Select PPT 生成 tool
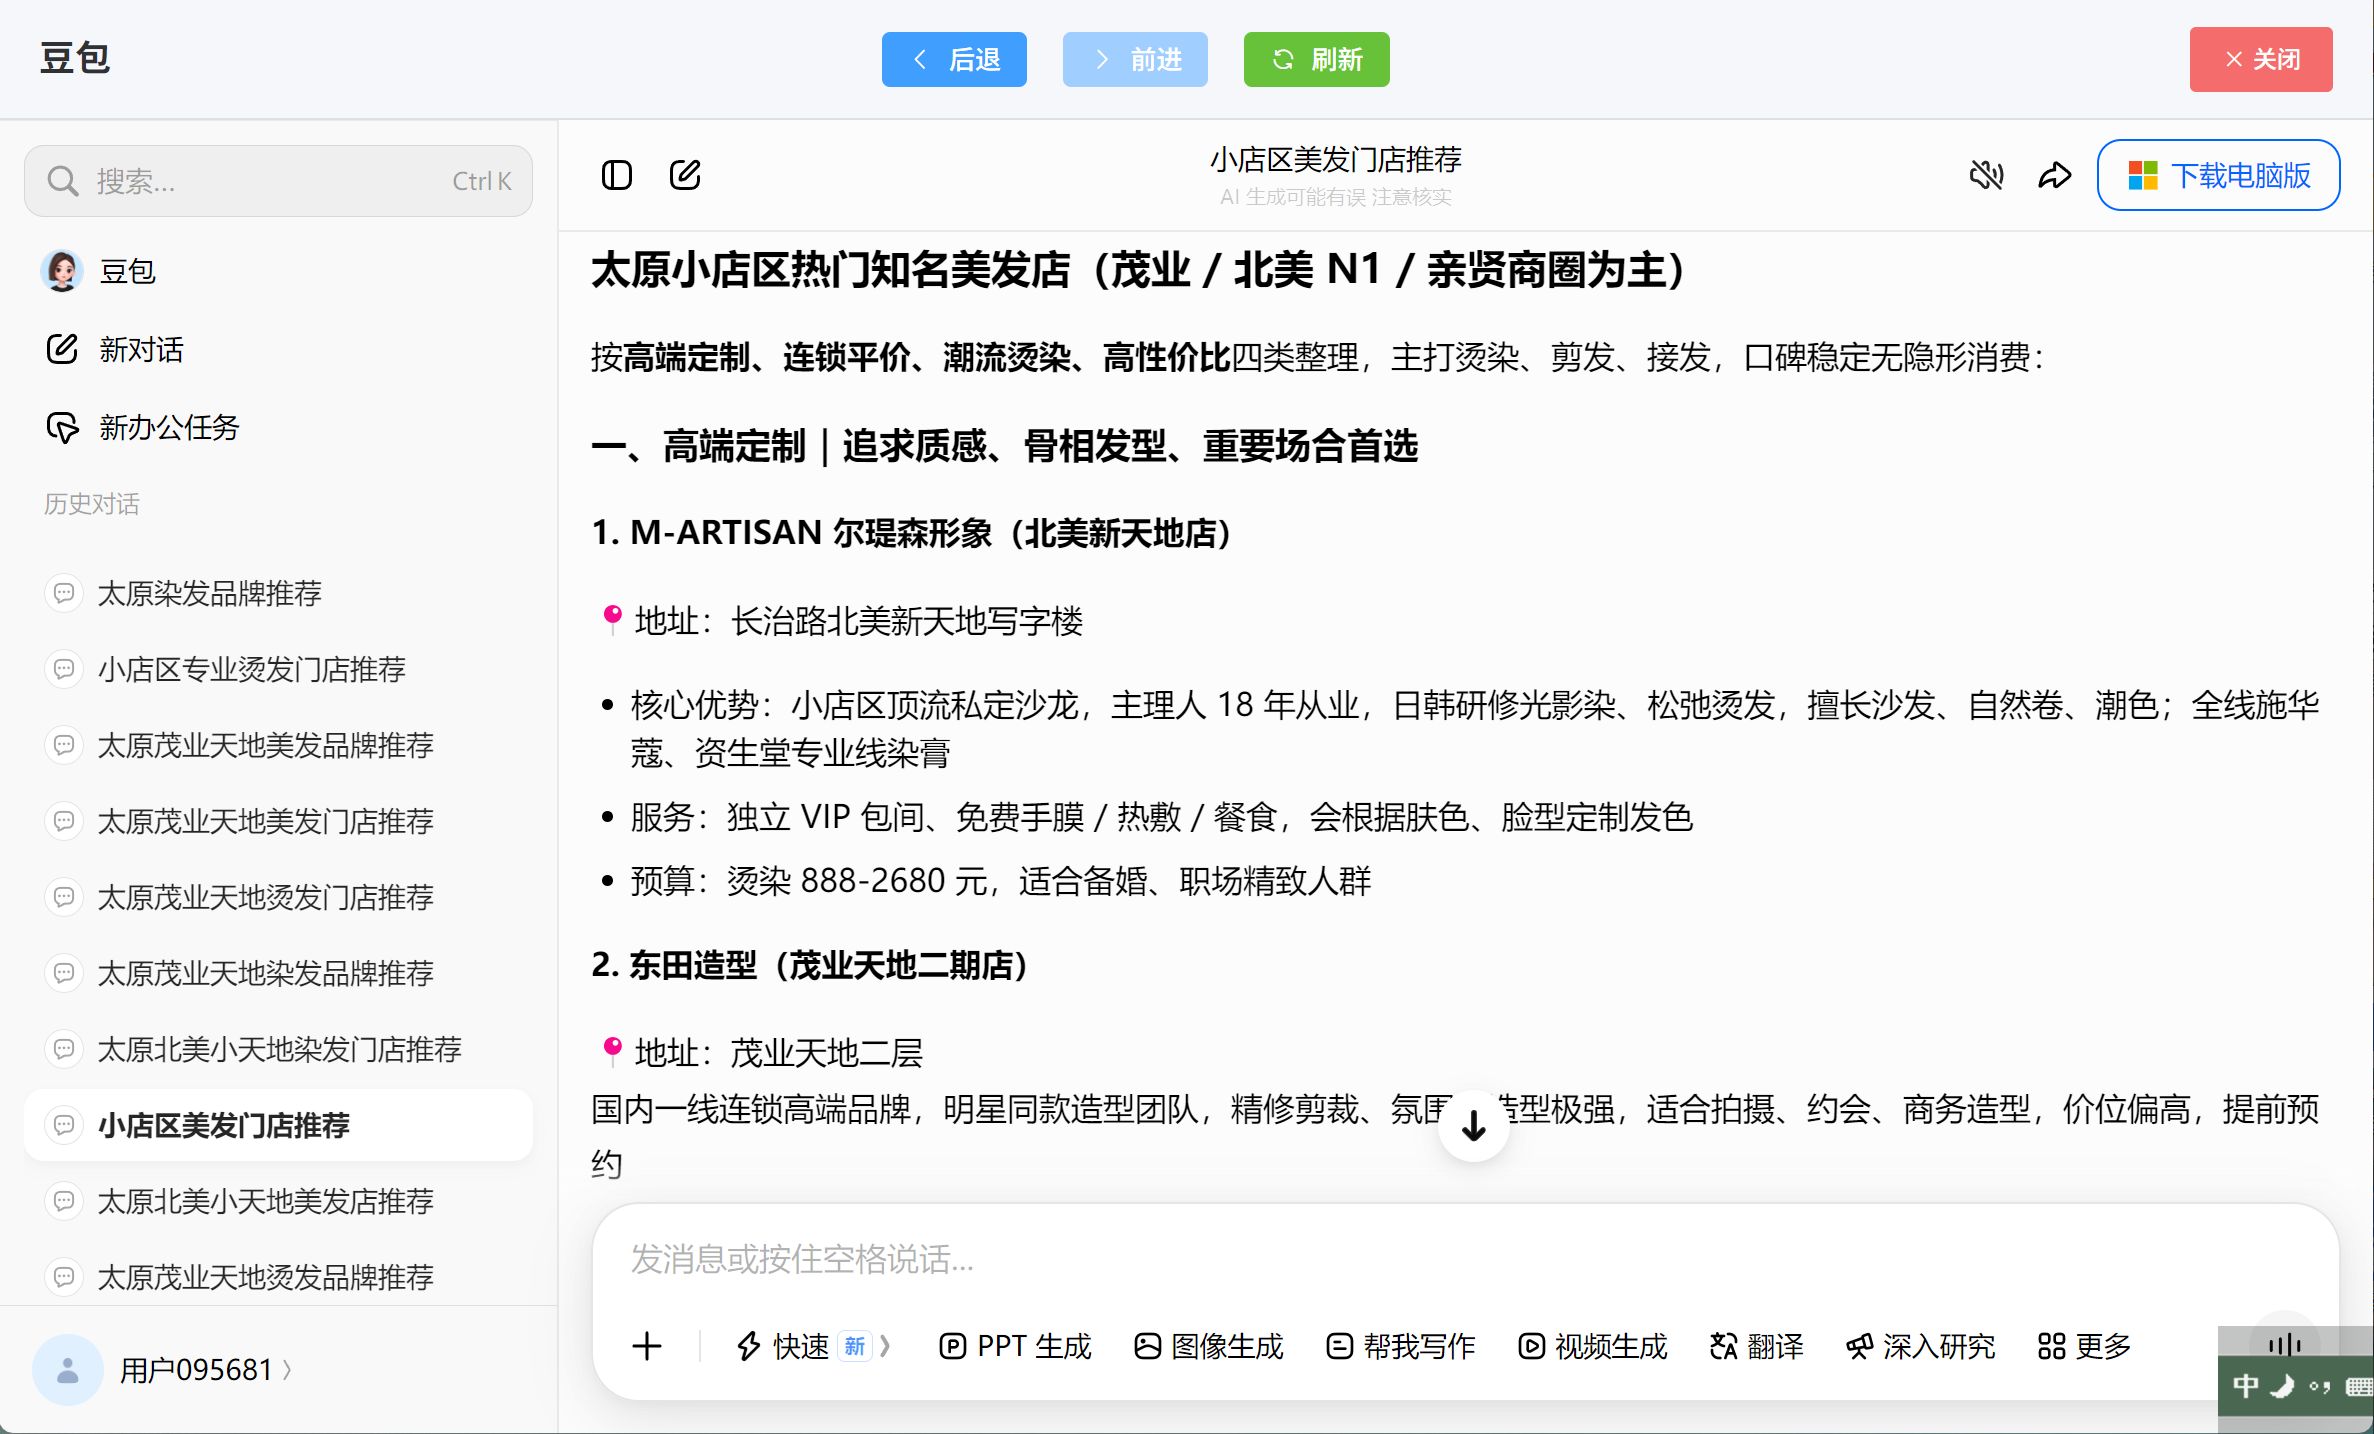Screen dimensions: 2374x1434 (1015, 1346)
